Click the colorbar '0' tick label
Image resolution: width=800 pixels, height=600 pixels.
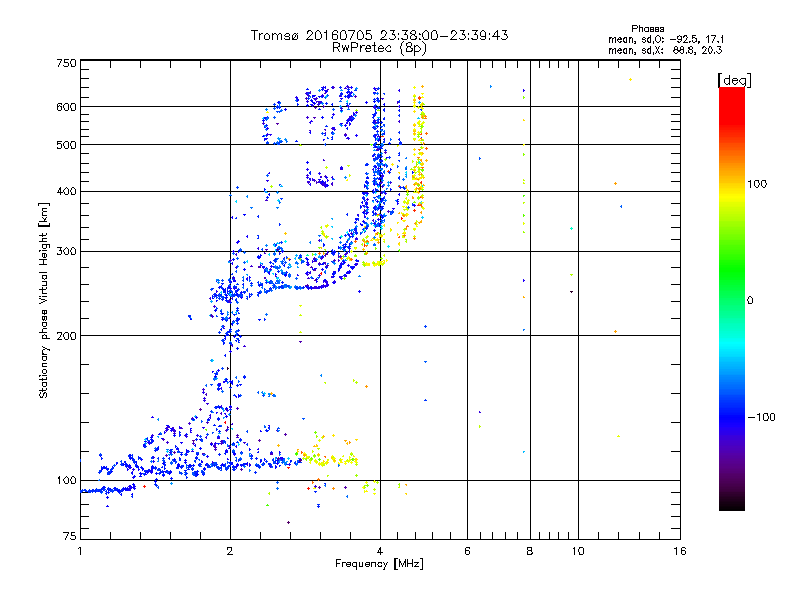[750, 301]
